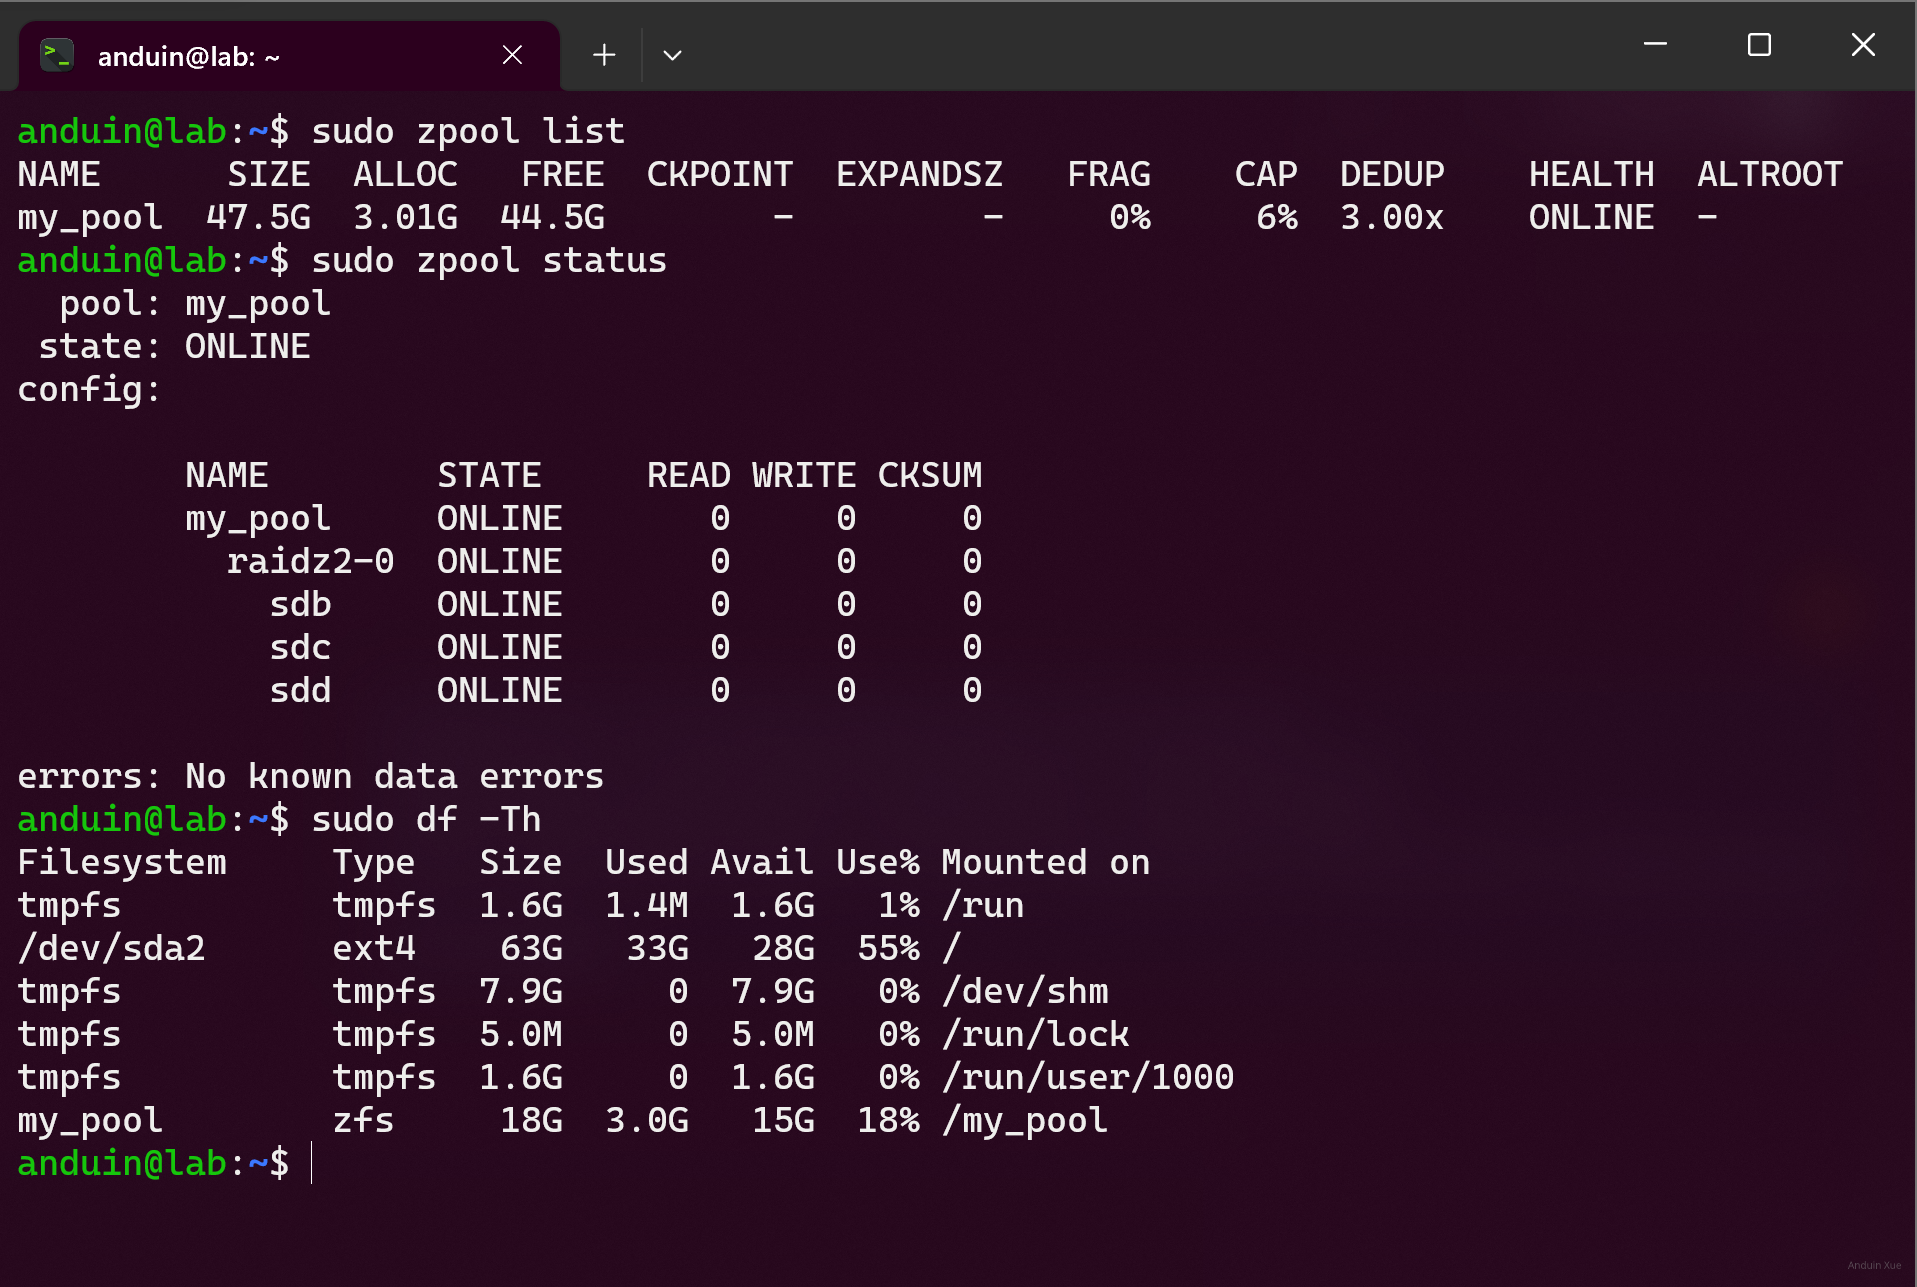Screen dimensions: 1917x1287
Task: Click the terminal icon in the anduin@lab tab
Action: [57, 55]
